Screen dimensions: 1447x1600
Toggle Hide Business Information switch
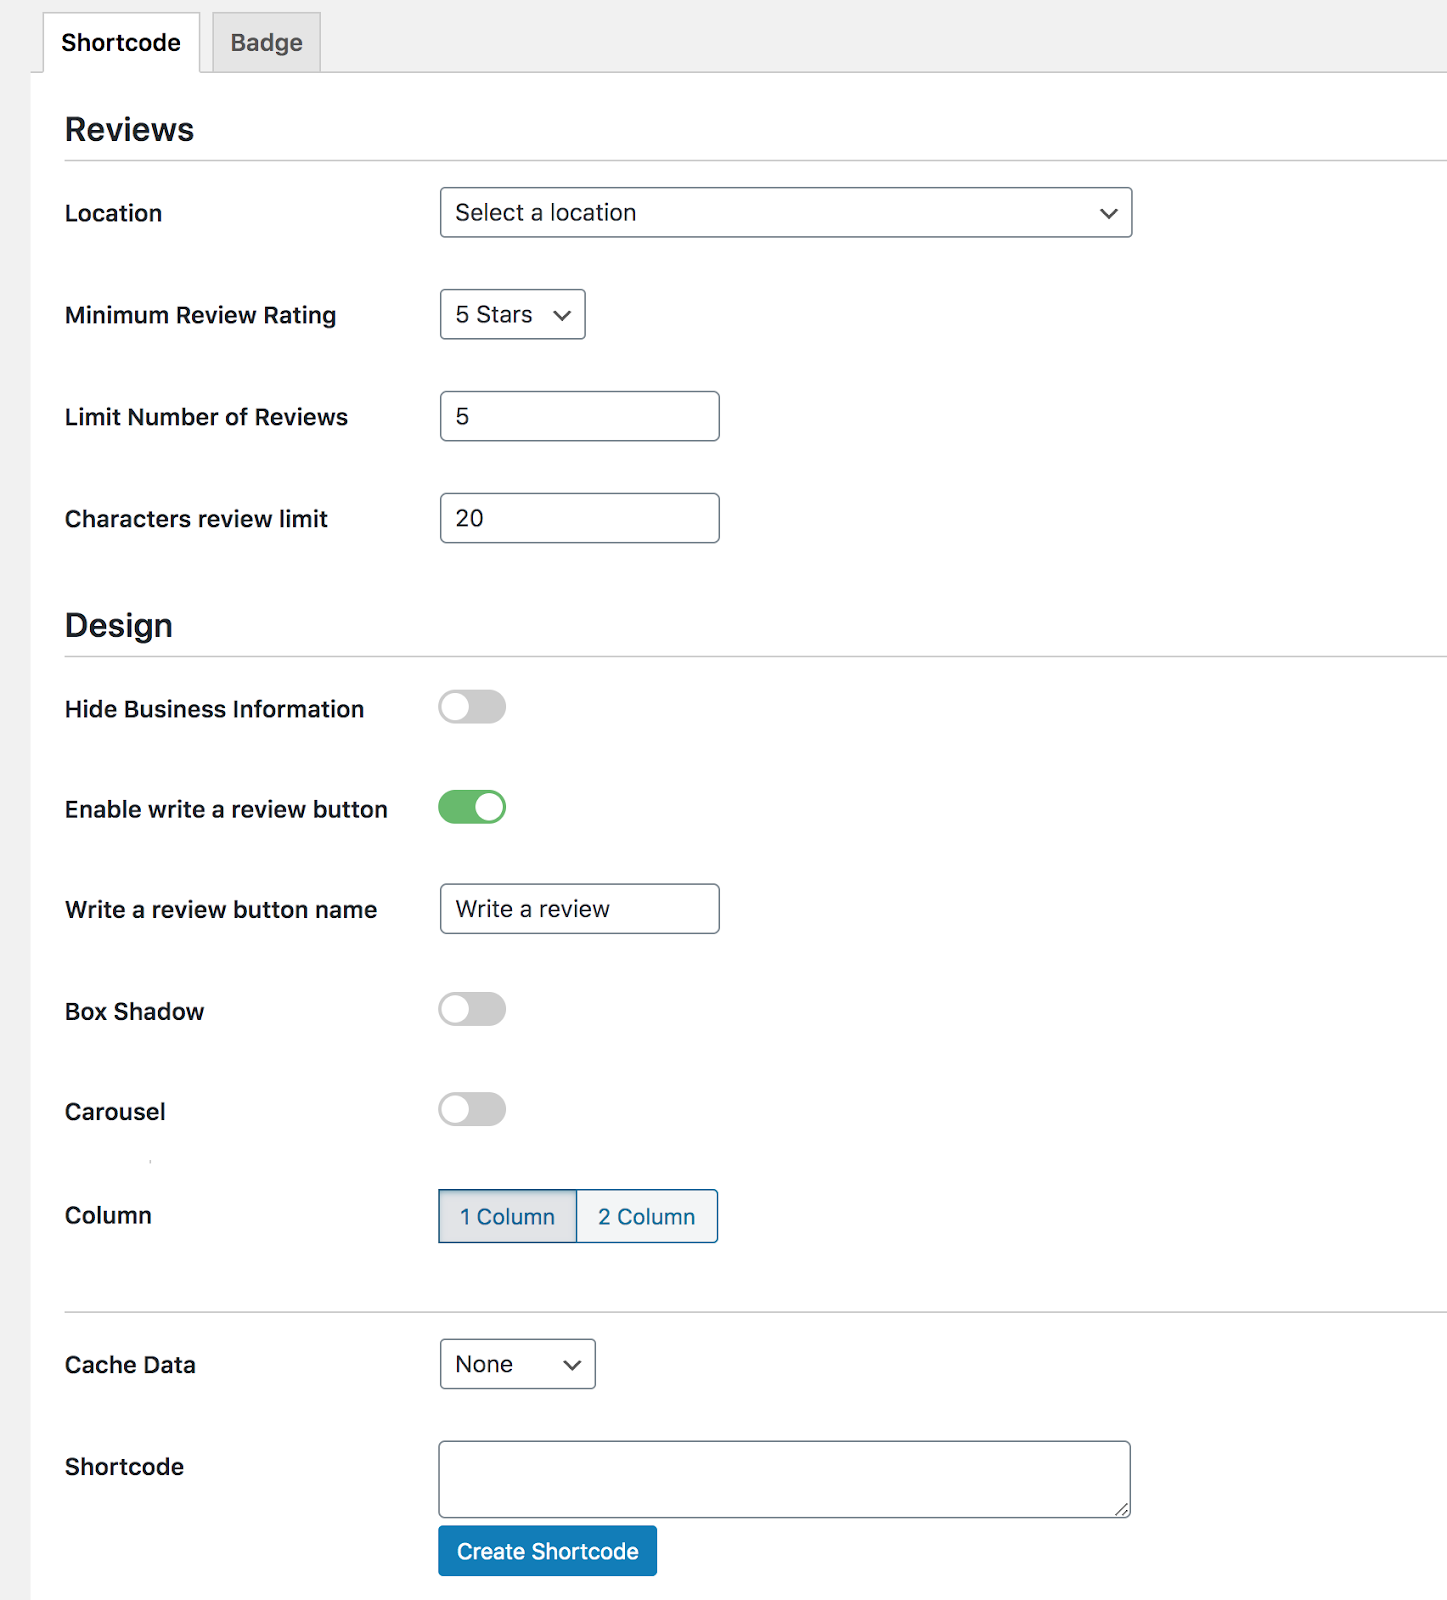coord(472,707)
